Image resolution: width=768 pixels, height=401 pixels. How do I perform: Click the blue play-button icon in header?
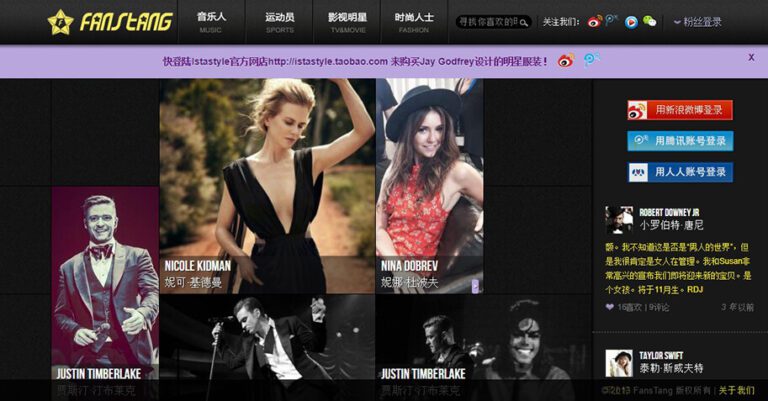point(631,21)
